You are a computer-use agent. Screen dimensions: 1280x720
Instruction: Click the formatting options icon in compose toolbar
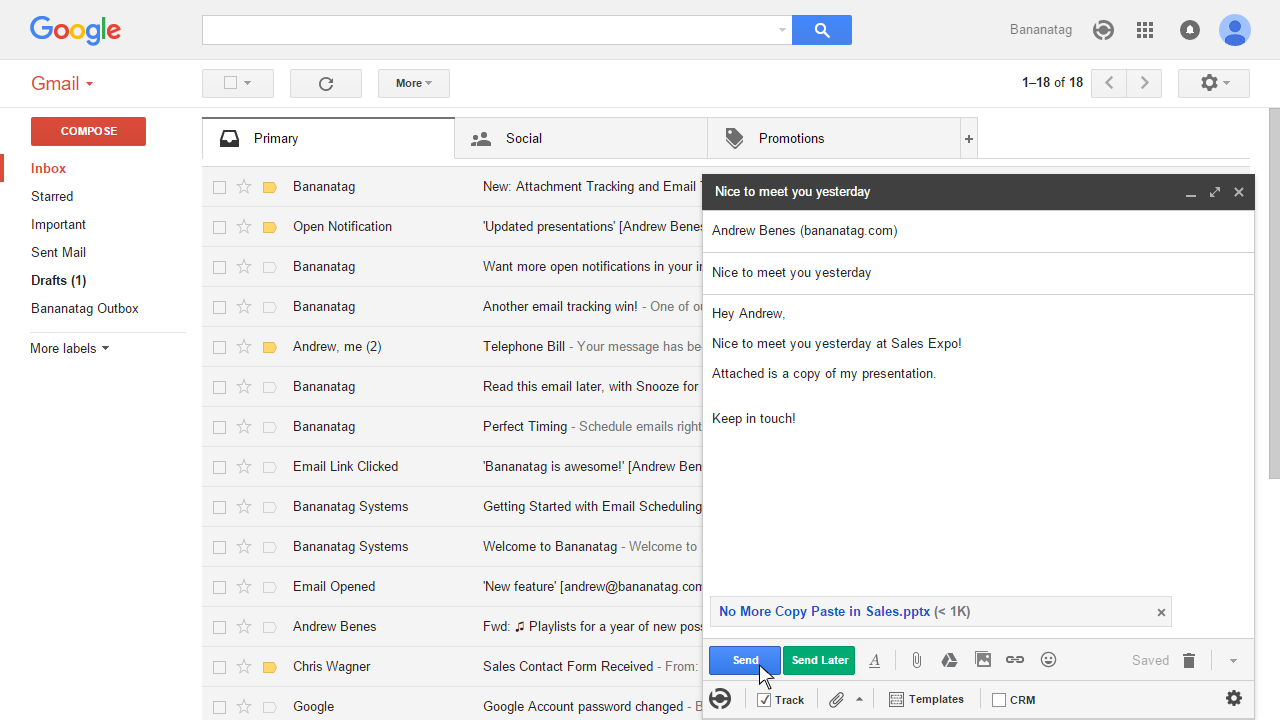[x=875, y=660]
